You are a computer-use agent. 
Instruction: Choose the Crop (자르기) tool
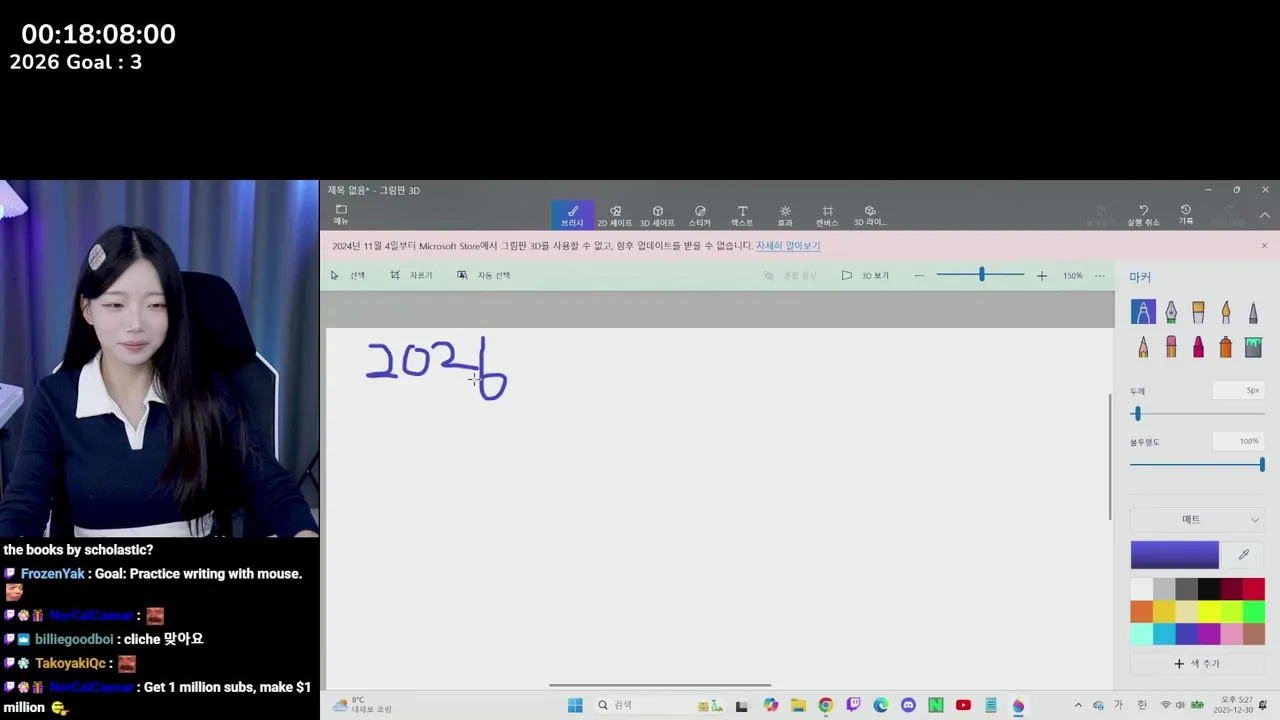pos(411,275)
